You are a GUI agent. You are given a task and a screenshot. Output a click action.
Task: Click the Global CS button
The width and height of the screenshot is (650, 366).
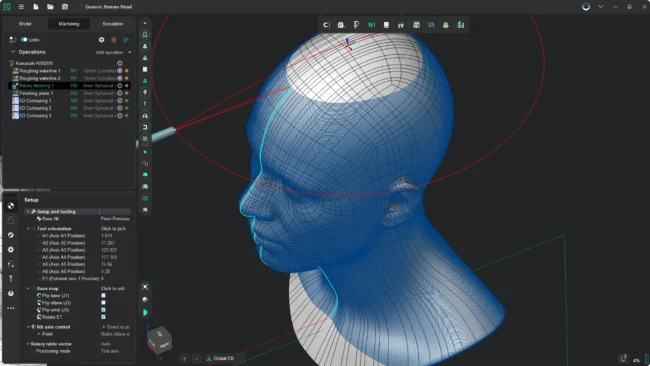(x=221, y=359)
